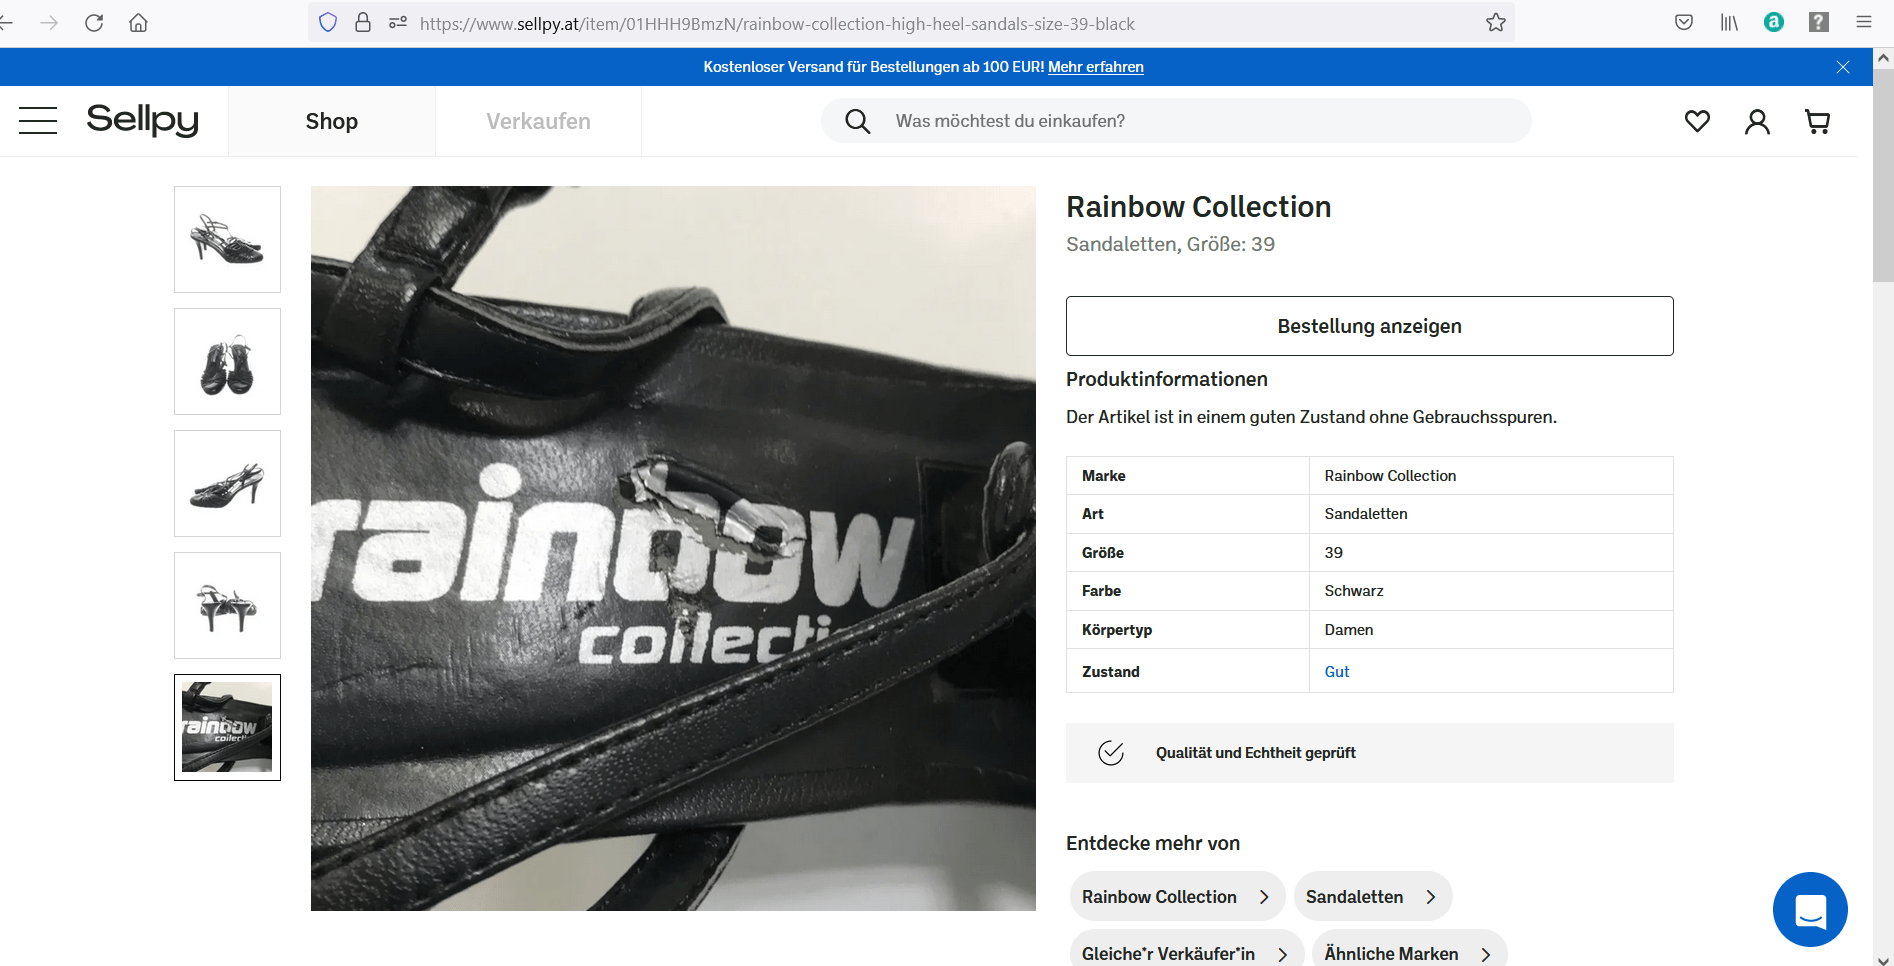Open the browser library icon
The width and height of the screenshot is (1894, 966).
[1729, 23]
